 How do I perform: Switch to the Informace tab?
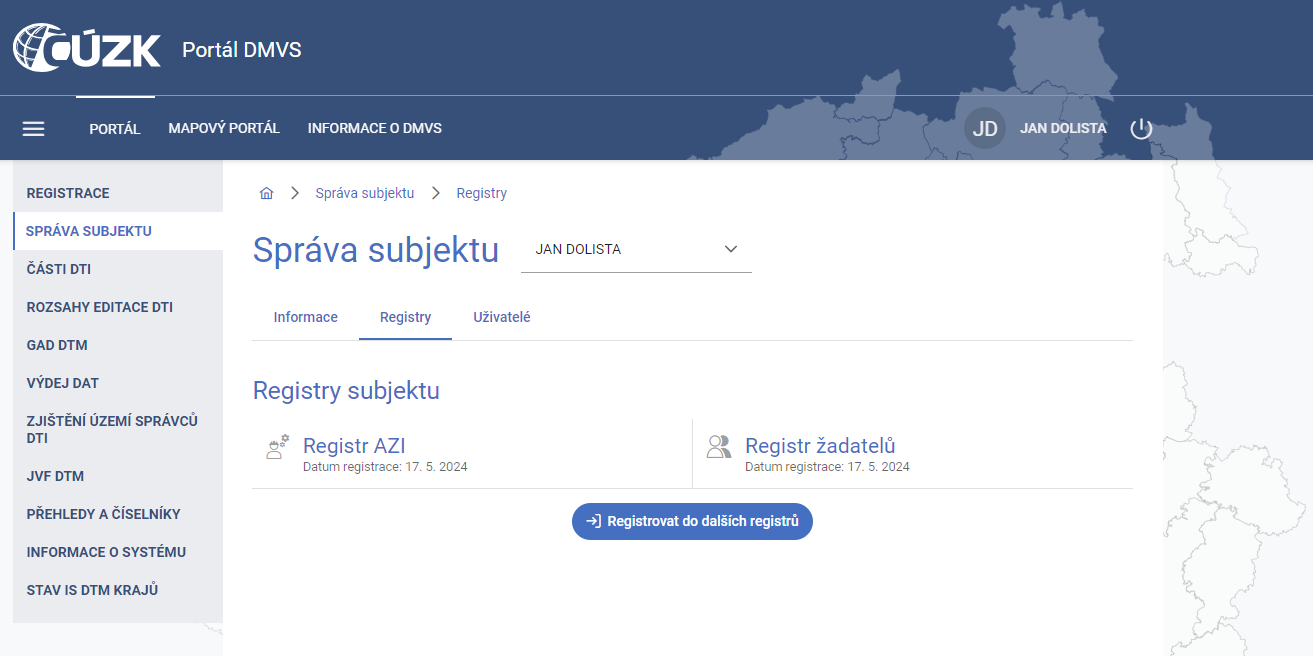click(x=305, y=317)
